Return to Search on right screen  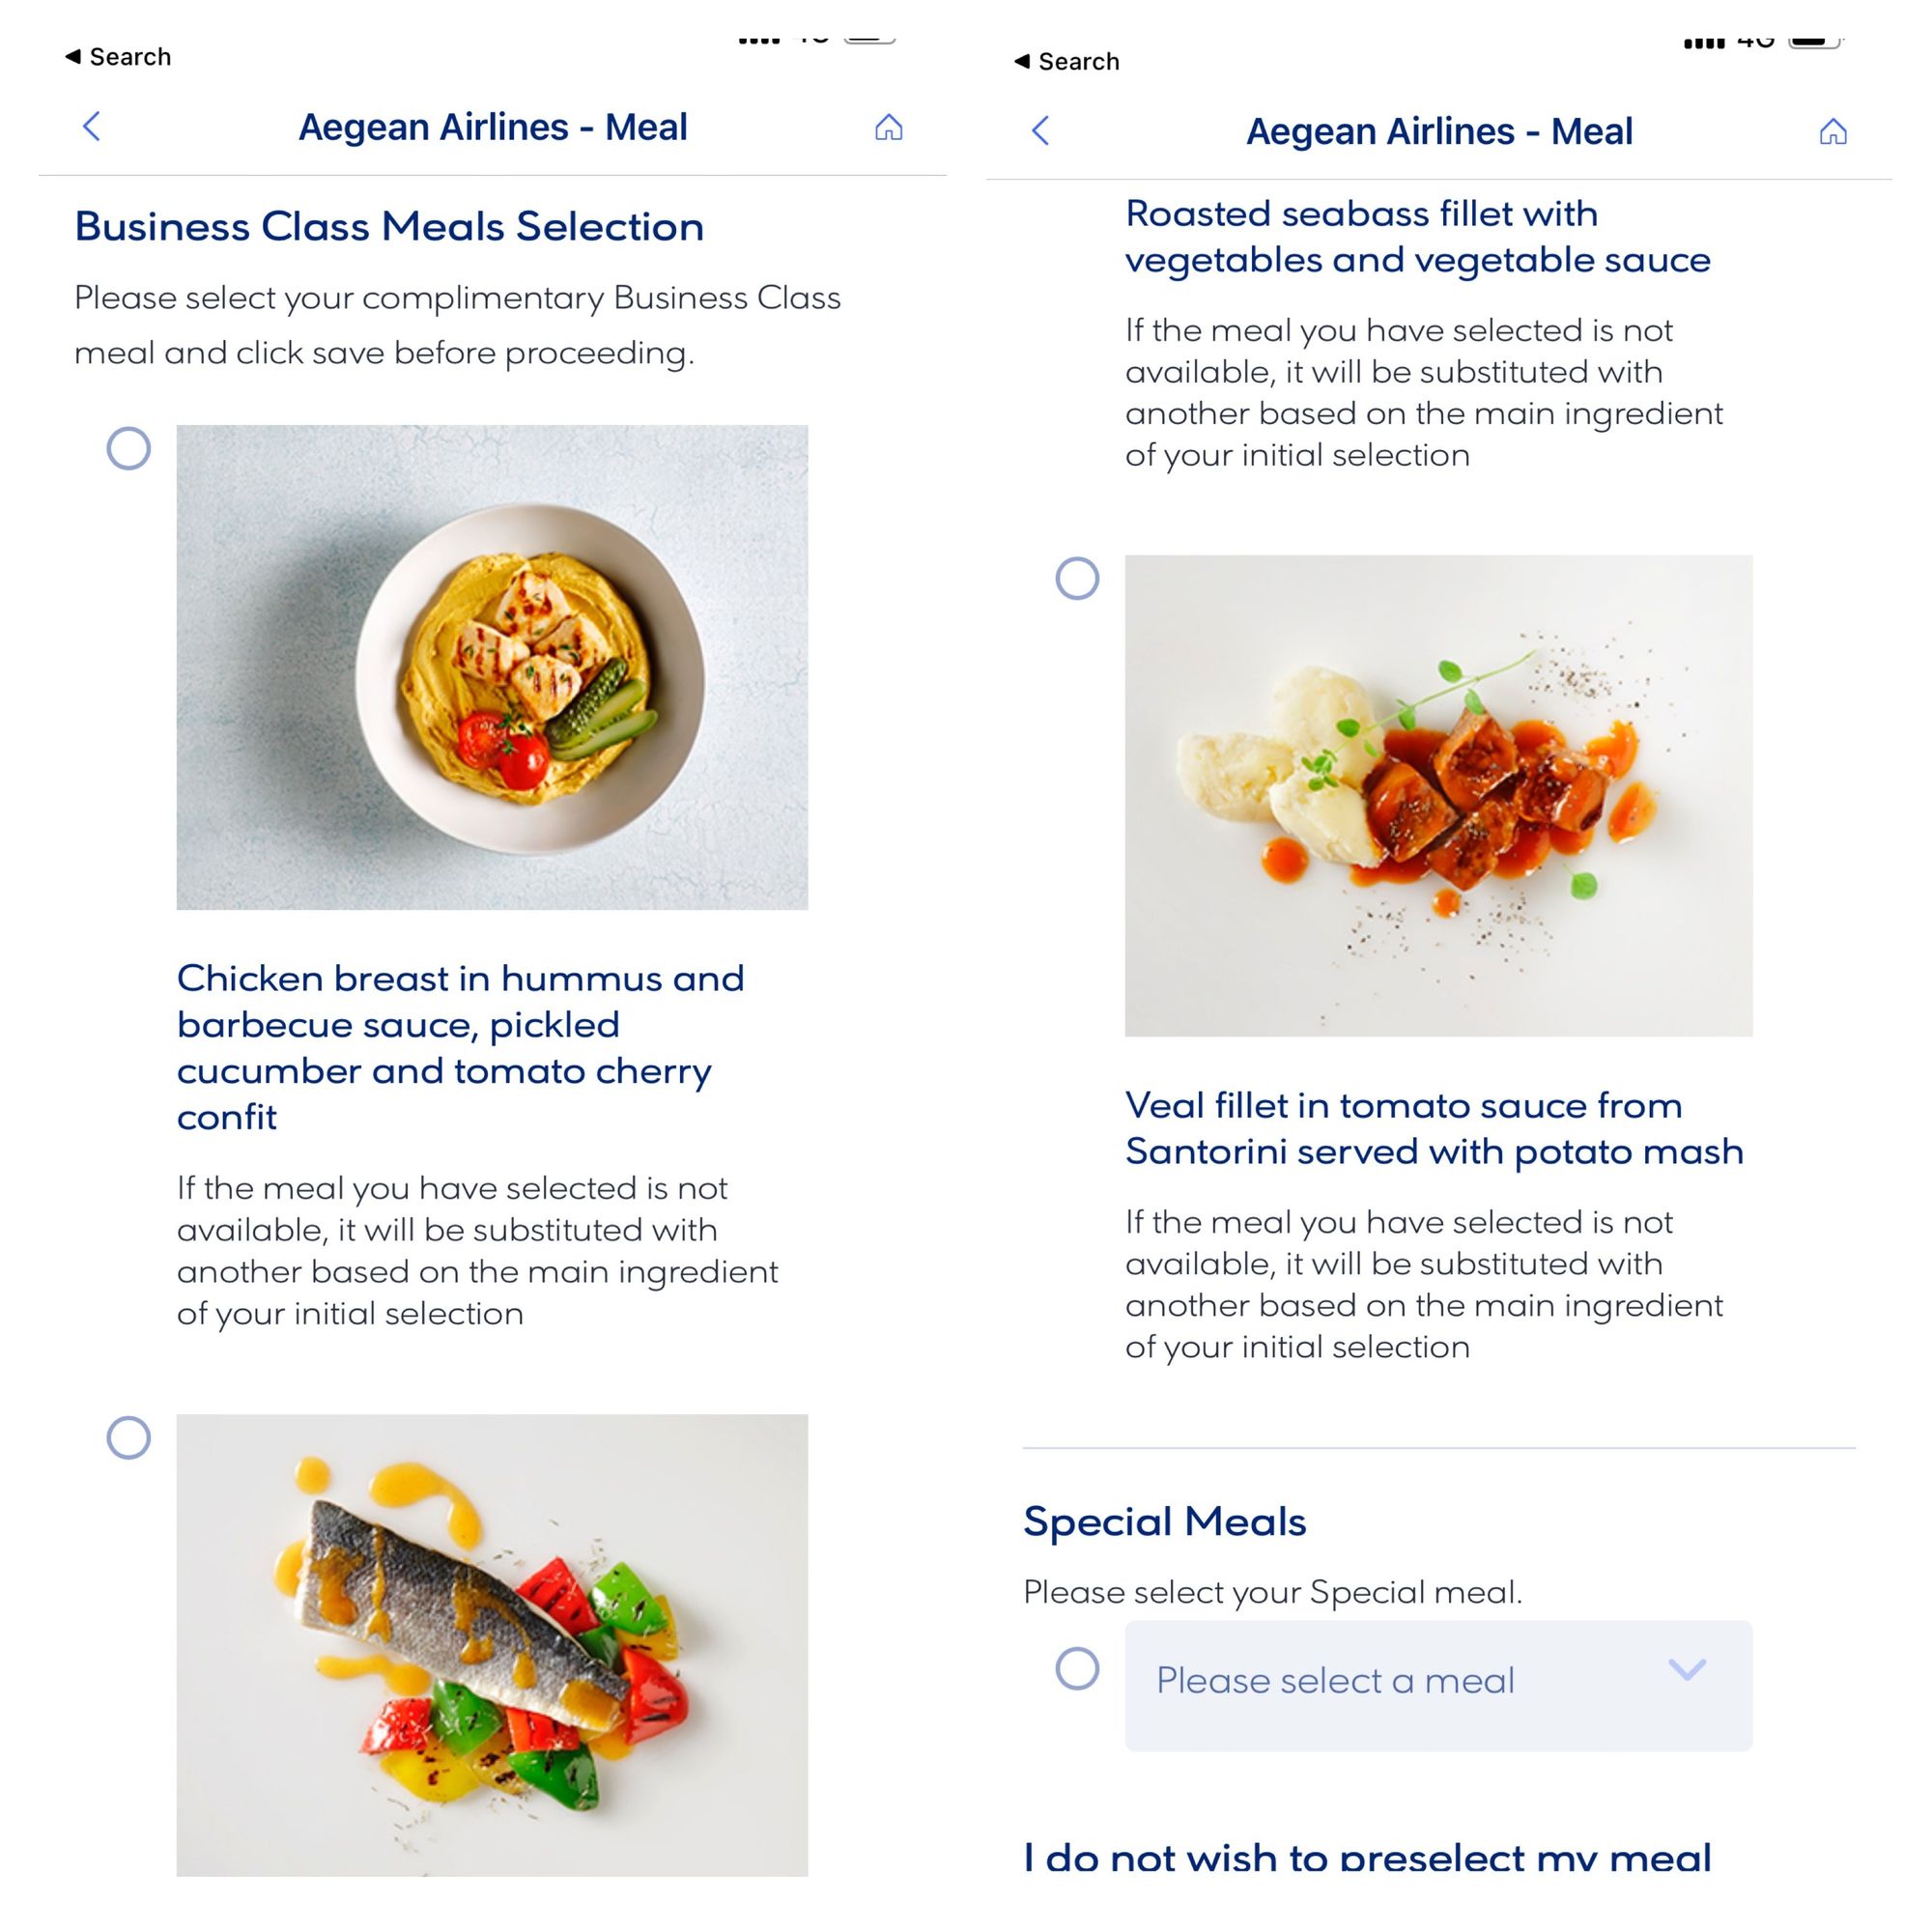pos(1067,62)
